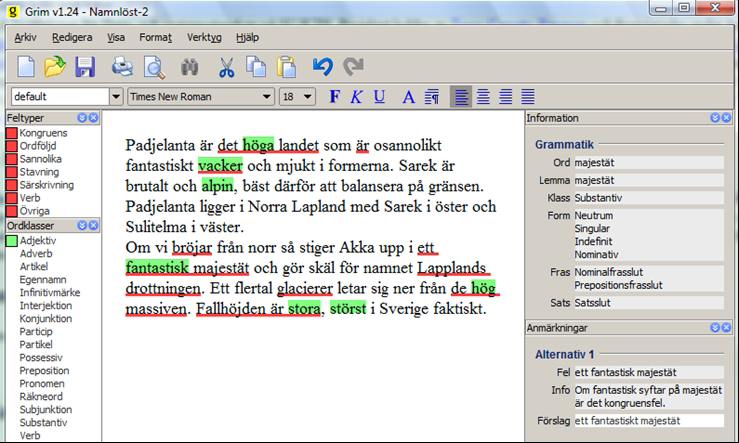Collapse the Feltyper panel with its chevron
The width and height of the screenshot is (739, 443).
click(x=82, y=118)
